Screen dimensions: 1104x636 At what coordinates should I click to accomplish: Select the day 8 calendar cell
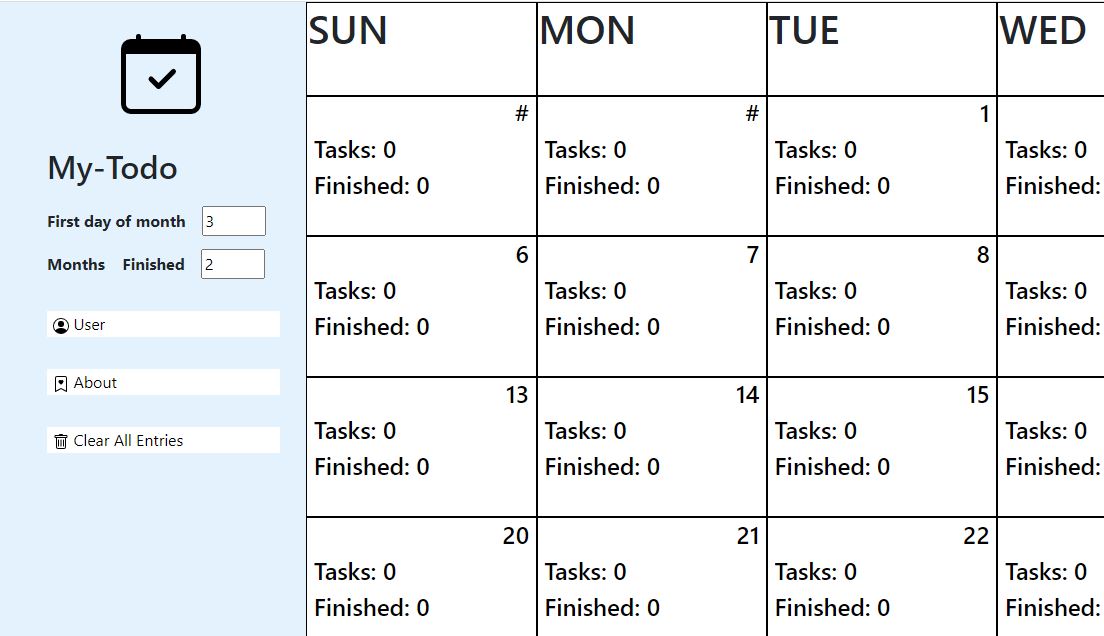[x=882, y=306]
